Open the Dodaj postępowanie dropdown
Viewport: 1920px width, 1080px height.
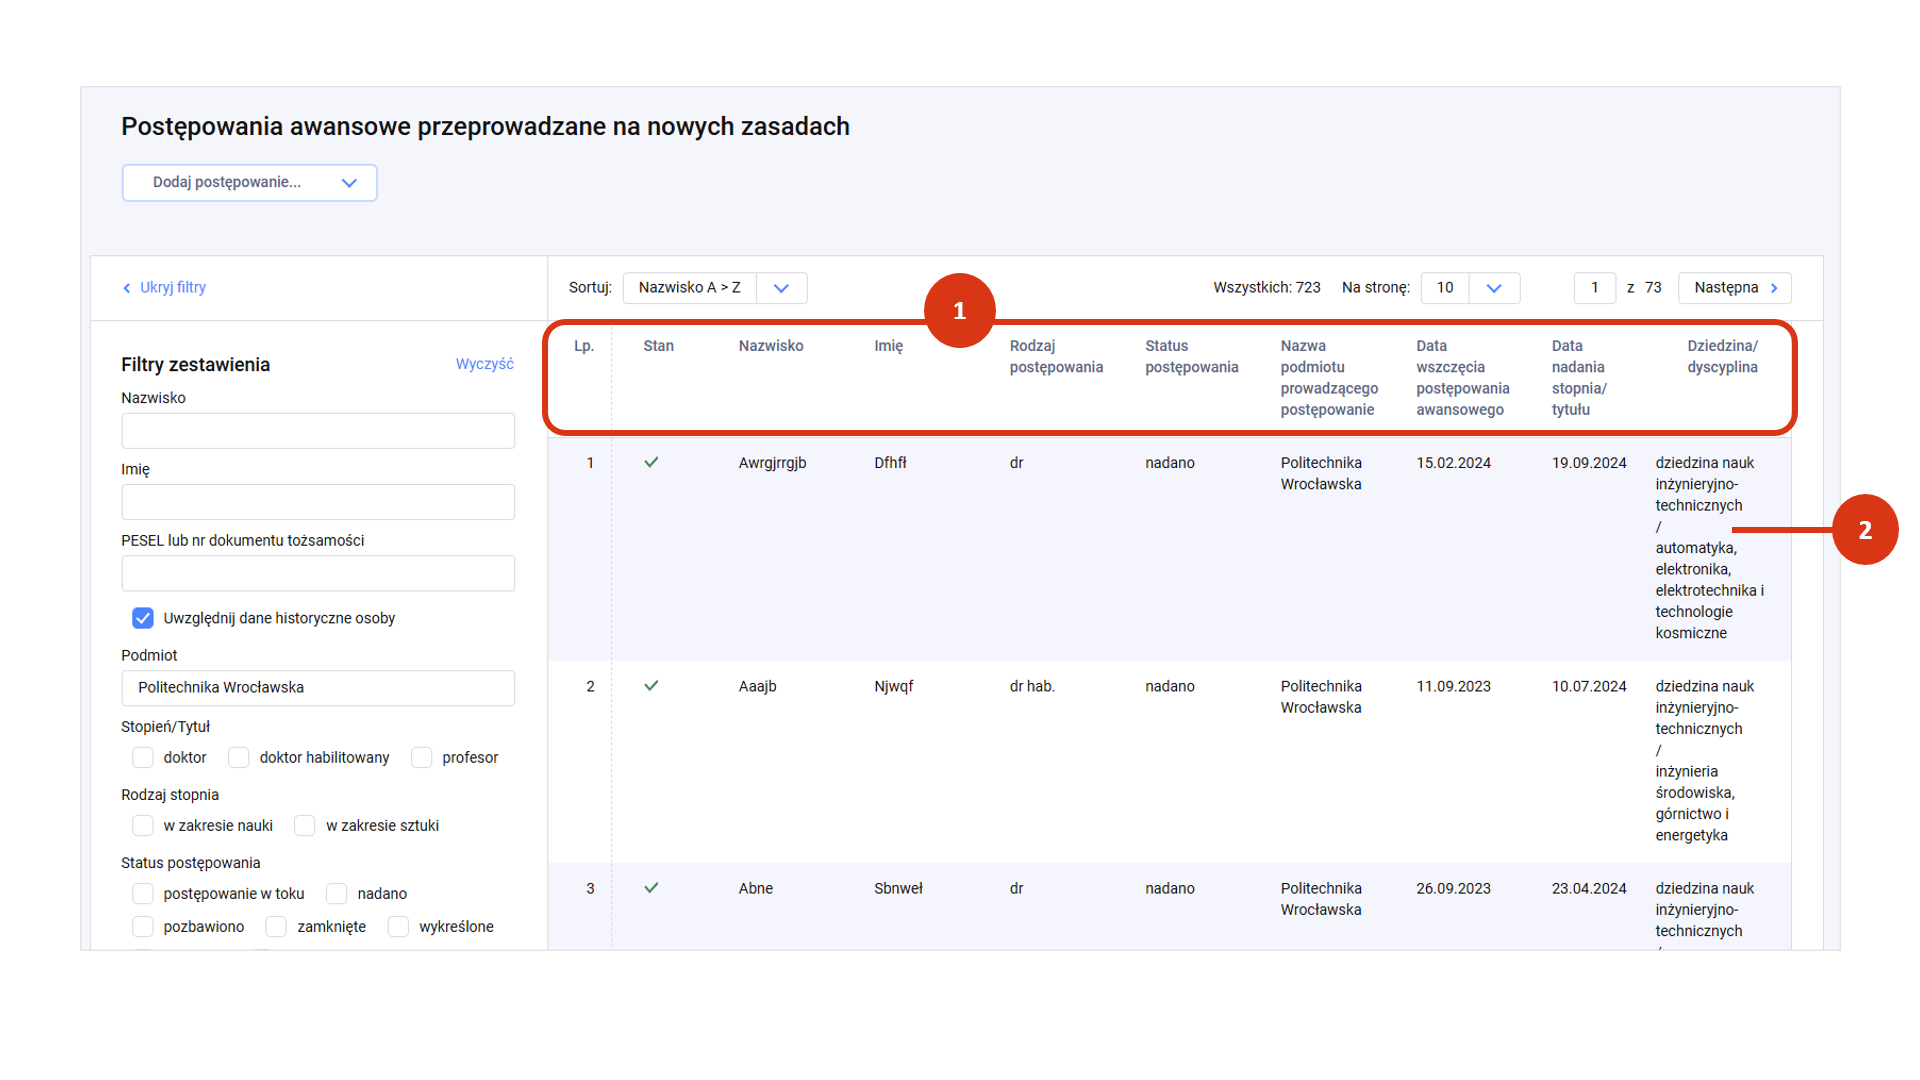pyautogui.click(x=250, y=183)
